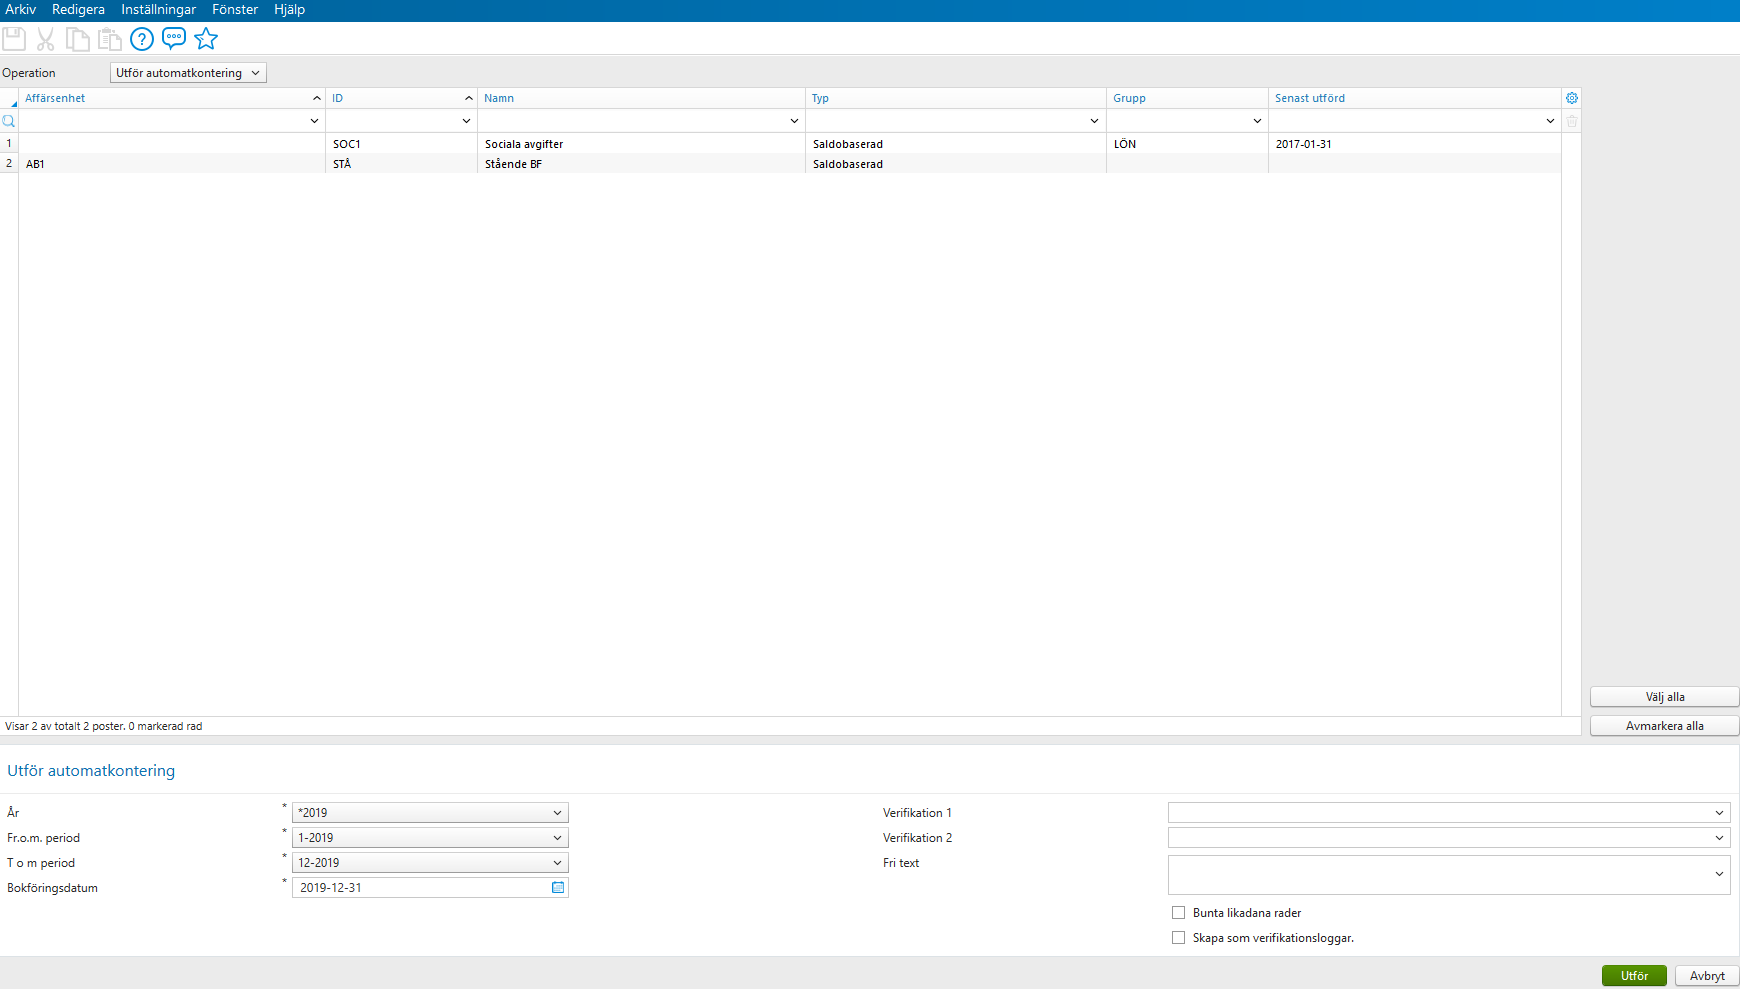The width and height of the screenshot is (1740, 989).
Task: Open comments via the speech bubble icon
Action: [173, 39]
